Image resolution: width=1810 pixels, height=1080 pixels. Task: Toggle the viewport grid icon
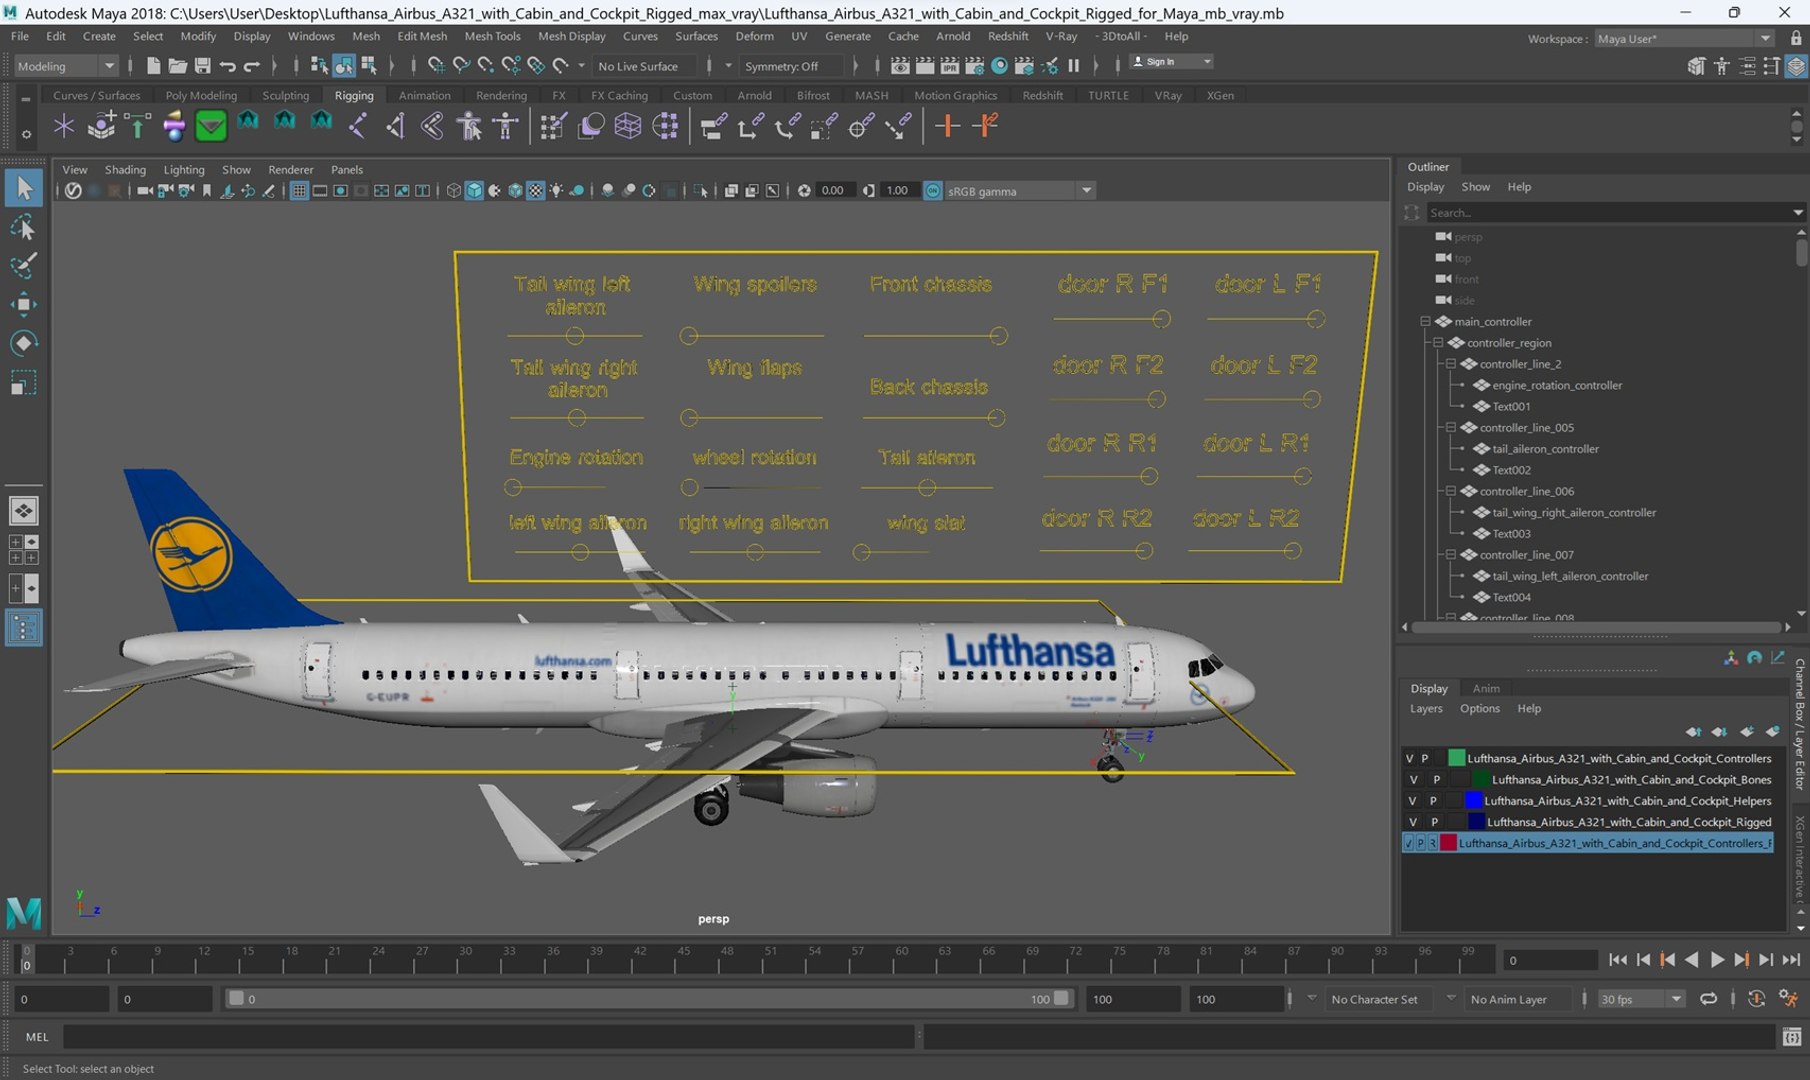point(298,191)
